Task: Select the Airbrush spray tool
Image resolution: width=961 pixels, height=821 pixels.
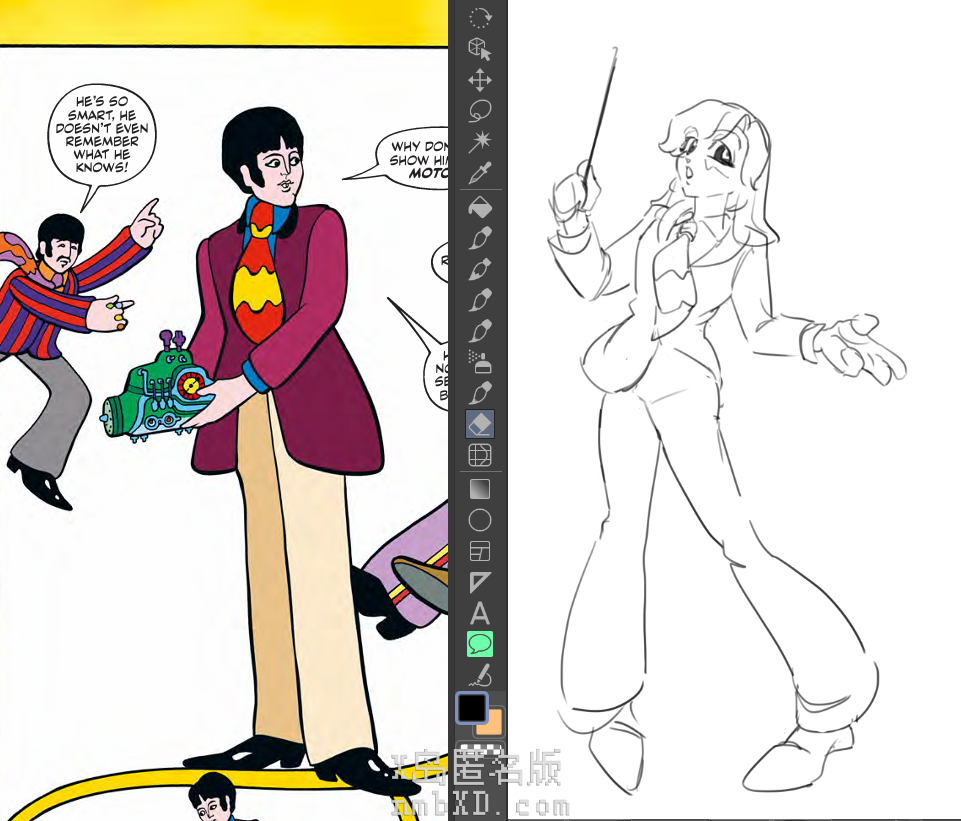Action: 480,362
